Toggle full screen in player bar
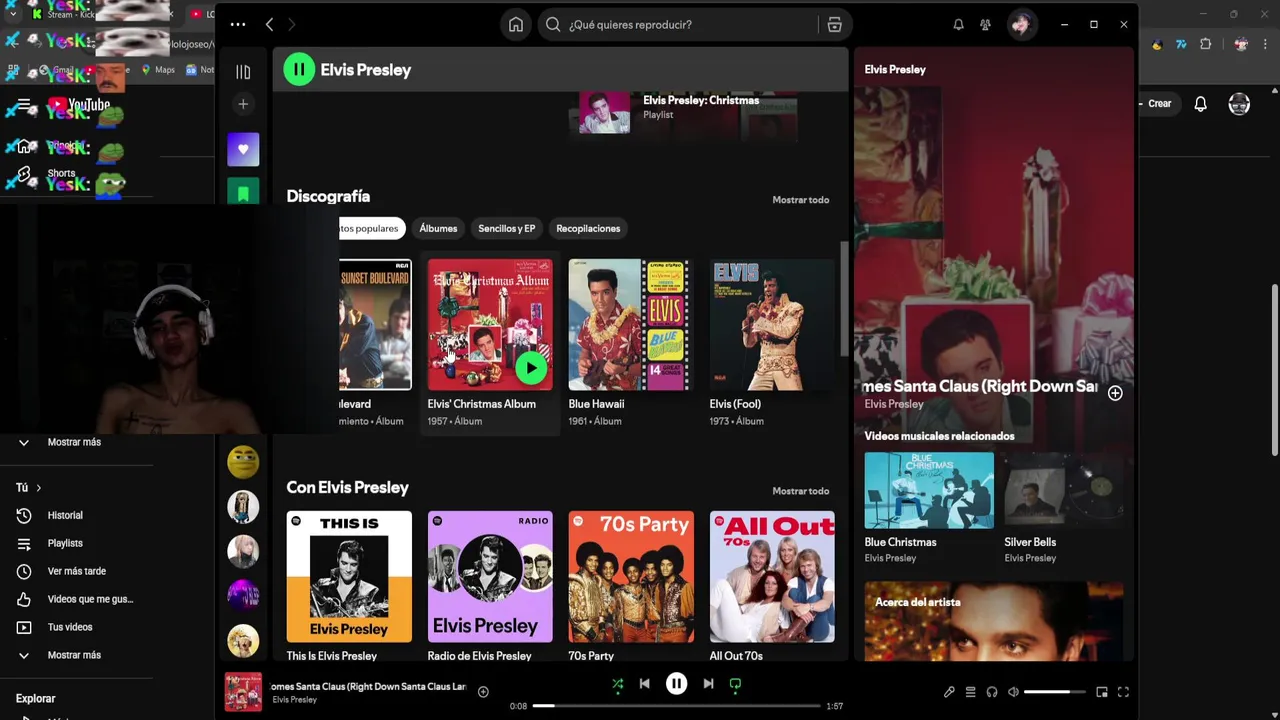 click(1123, 692)
